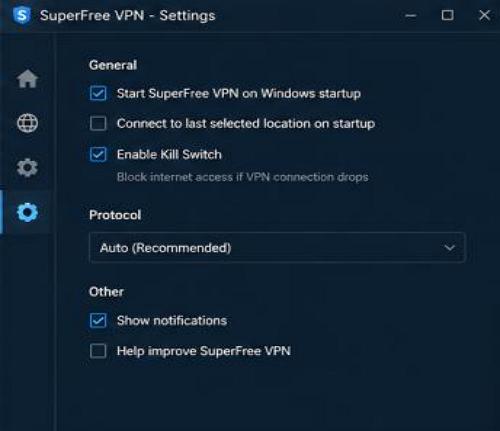The height and width of the screenshot is (431, 500).
Task: Click Help improve SuperFree VPN label
Action: click(x=204, y=351)
